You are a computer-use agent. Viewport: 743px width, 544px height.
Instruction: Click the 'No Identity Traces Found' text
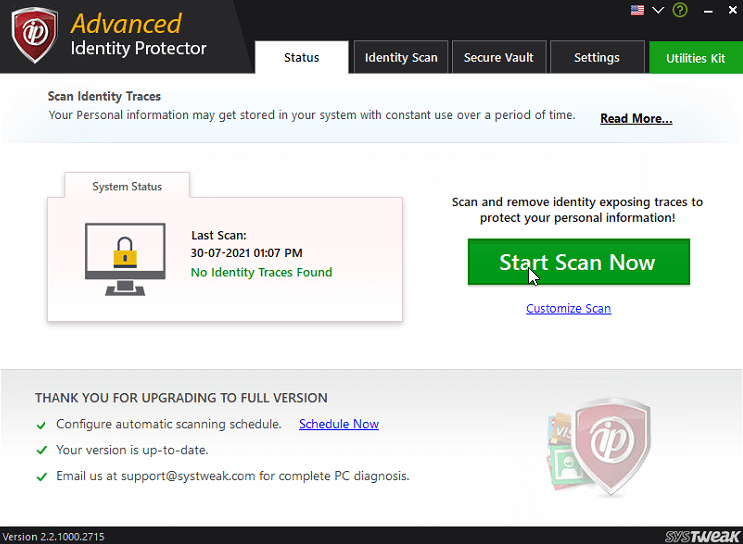point(261,272)
